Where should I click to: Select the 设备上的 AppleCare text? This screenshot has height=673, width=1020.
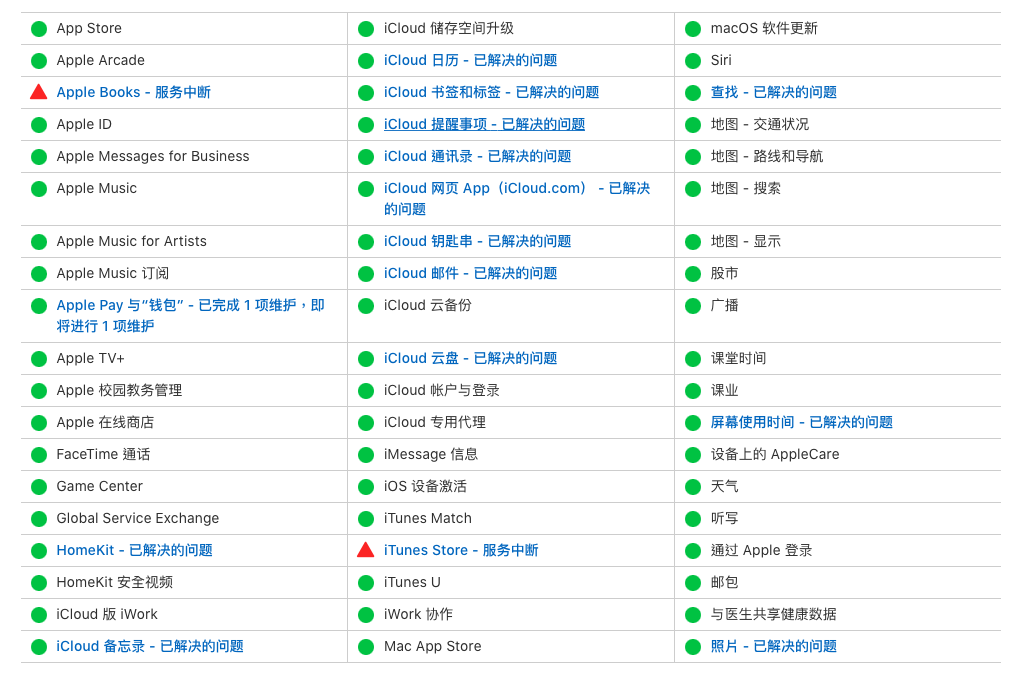[775, 454]
